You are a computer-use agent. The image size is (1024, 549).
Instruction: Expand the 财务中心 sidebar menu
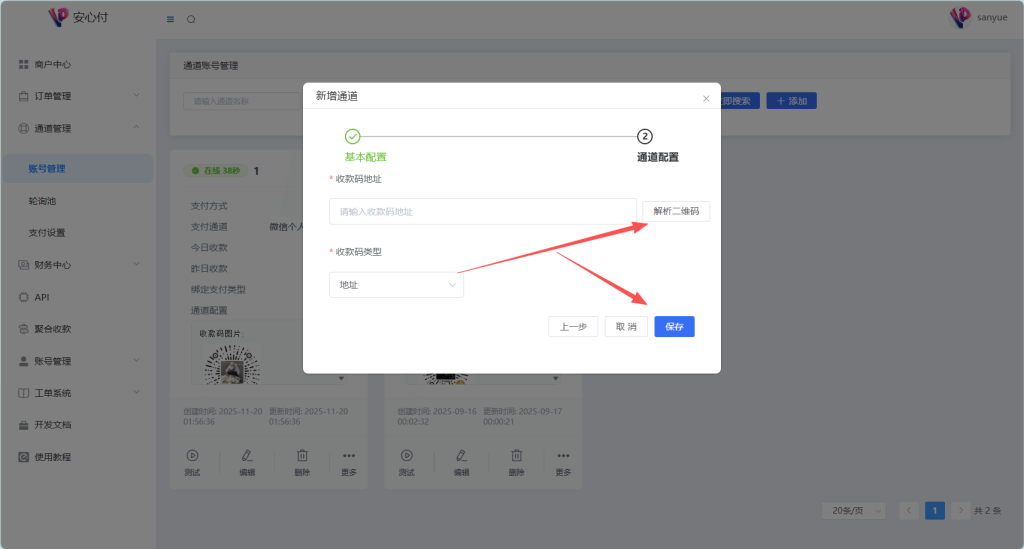[78, 265]
